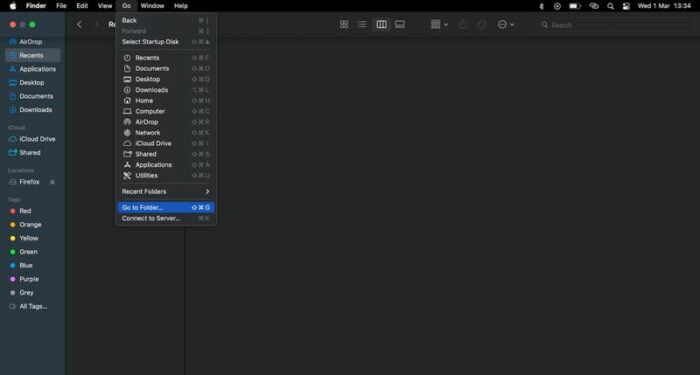
Task: Select the Blue tag in sidebar
Action: (33, 265)
